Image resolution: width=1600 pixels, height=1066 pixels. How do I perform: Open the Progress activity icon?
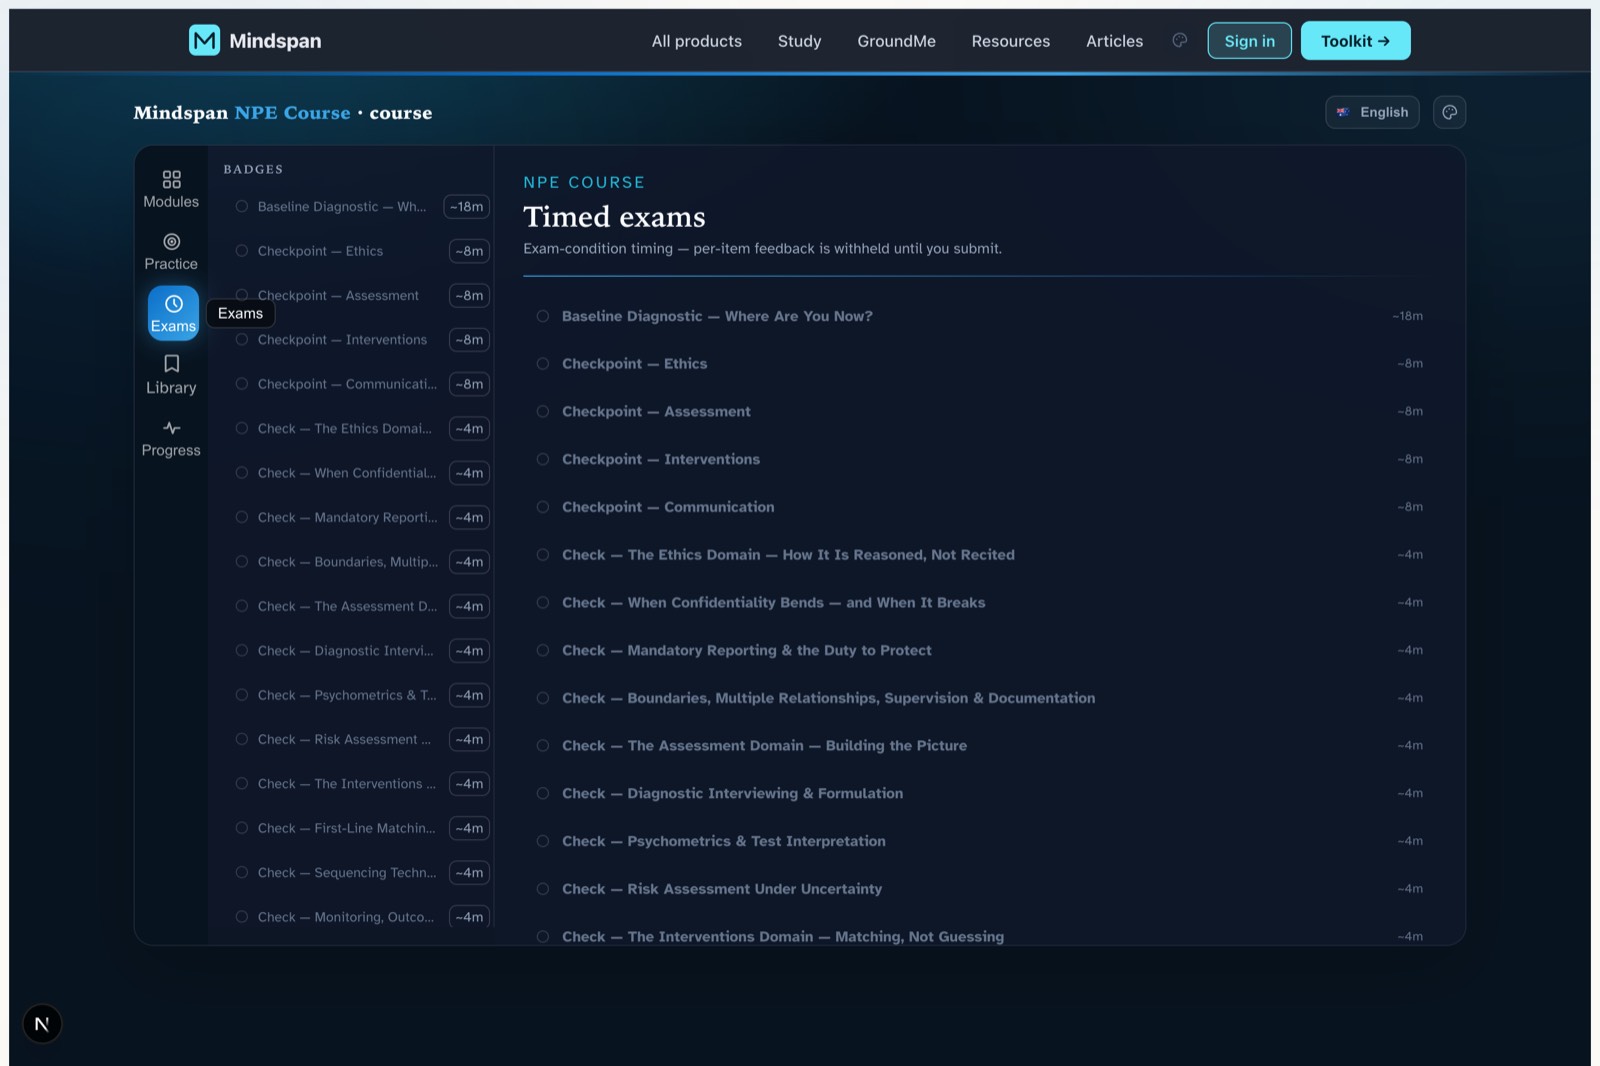[x=171, y=428]
